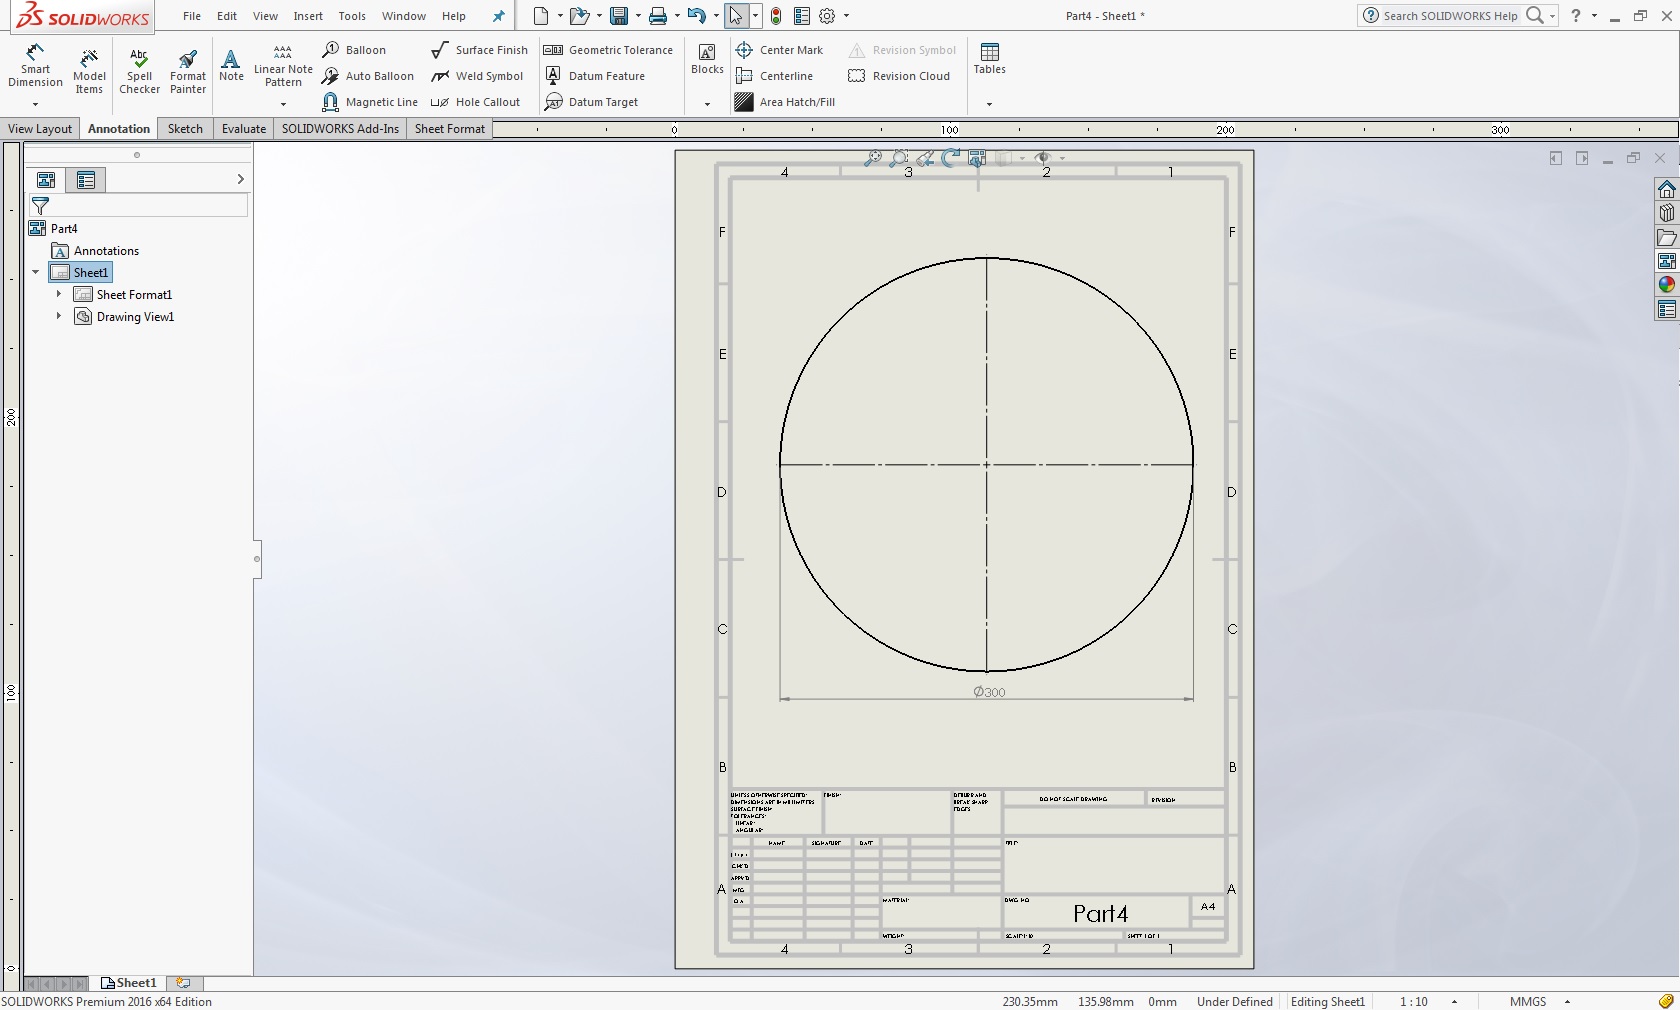Open the Appearances tab in task pane
Screen dimensions: 1680x1010
pyautogui.click(x=1666, y=285)
